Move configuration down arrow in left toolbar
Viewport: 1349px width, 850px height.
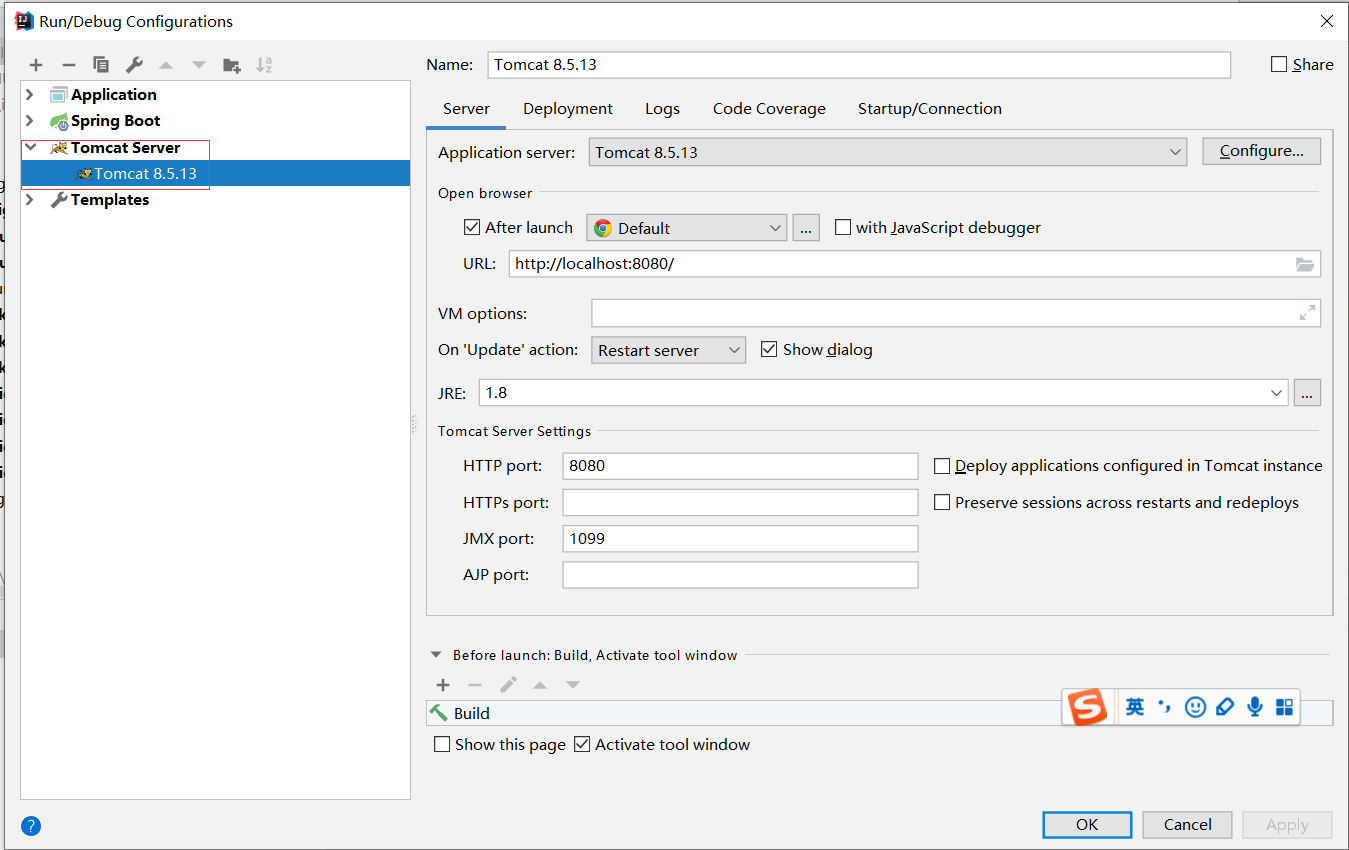[199, 65]
